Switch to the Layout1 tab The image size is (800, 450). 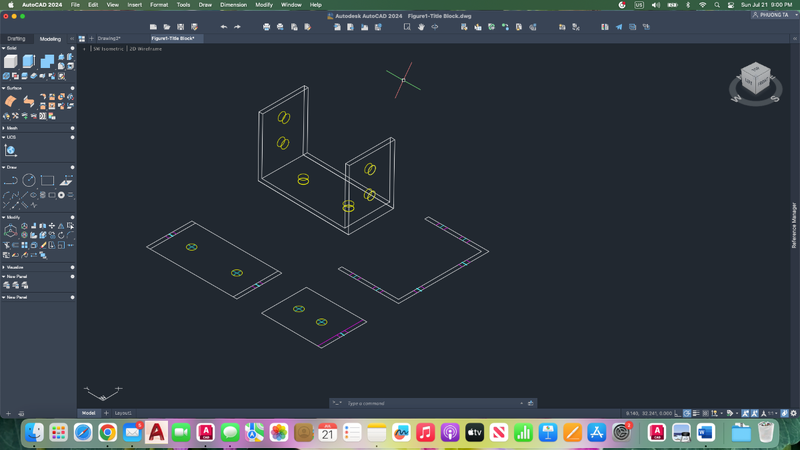[x=123, y=413]
